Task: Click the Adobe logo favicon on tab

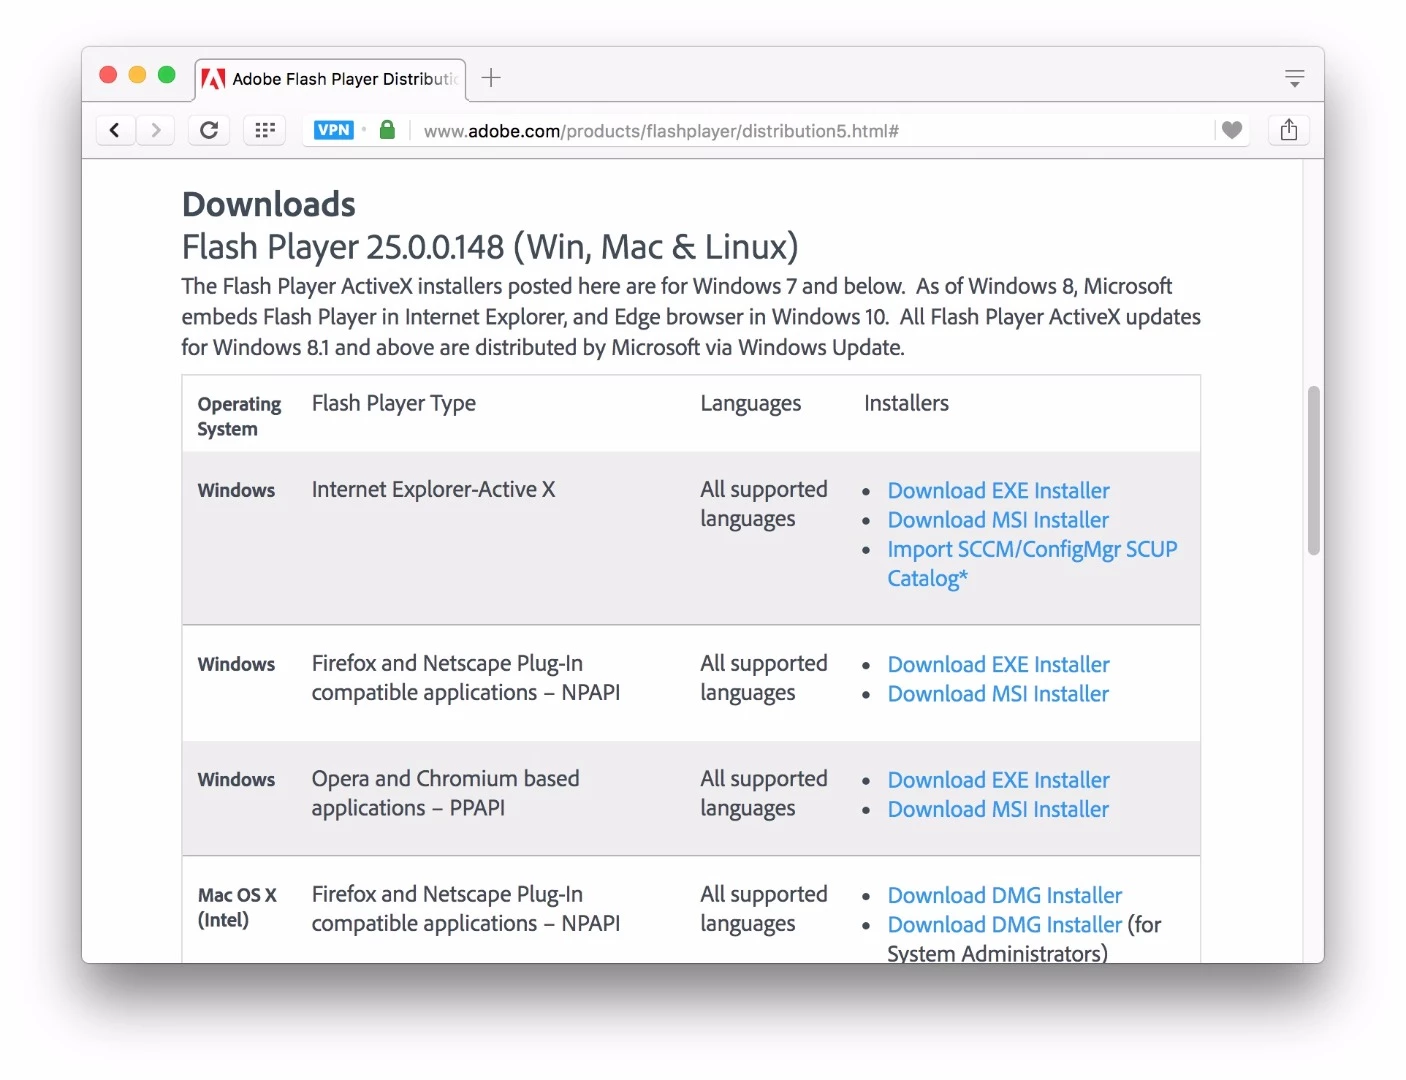Action: 213,78
